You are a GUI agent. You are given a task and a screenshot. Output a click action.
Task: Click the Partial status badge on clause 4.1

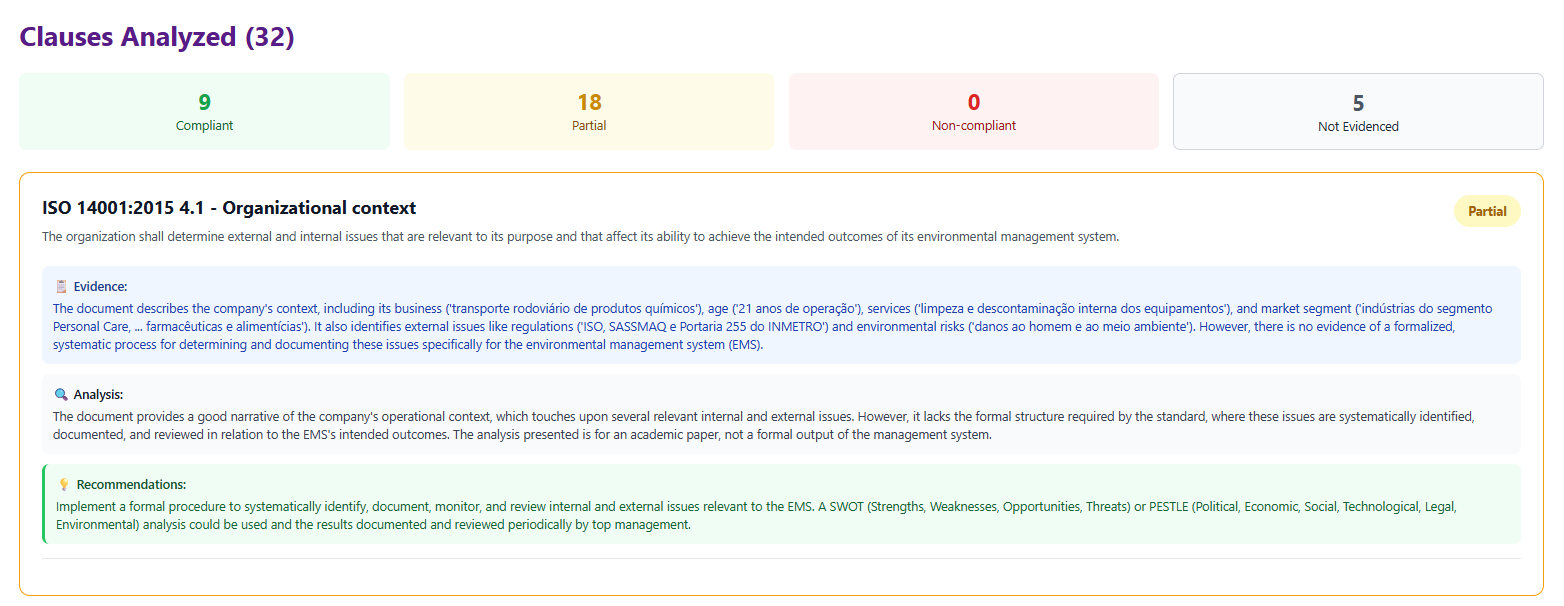1487,211
